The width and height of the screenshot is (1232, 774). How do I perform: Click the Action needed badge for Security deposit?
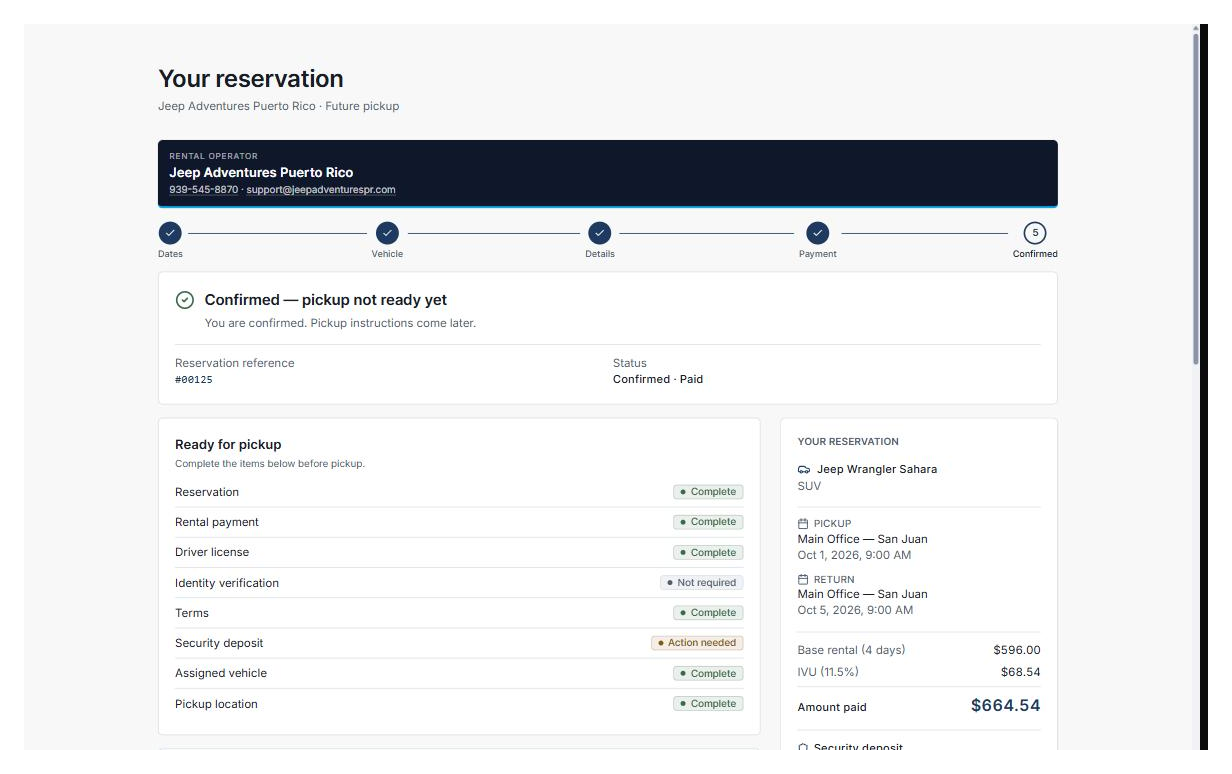tap(697, 643)
